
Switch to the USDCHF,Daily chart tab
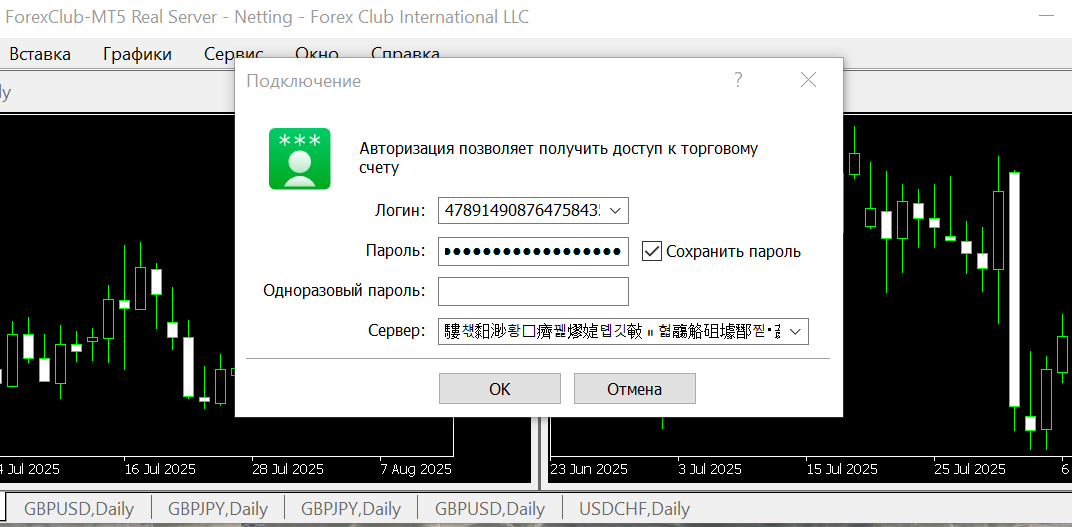pyautogui.click(x=634, y=509)
